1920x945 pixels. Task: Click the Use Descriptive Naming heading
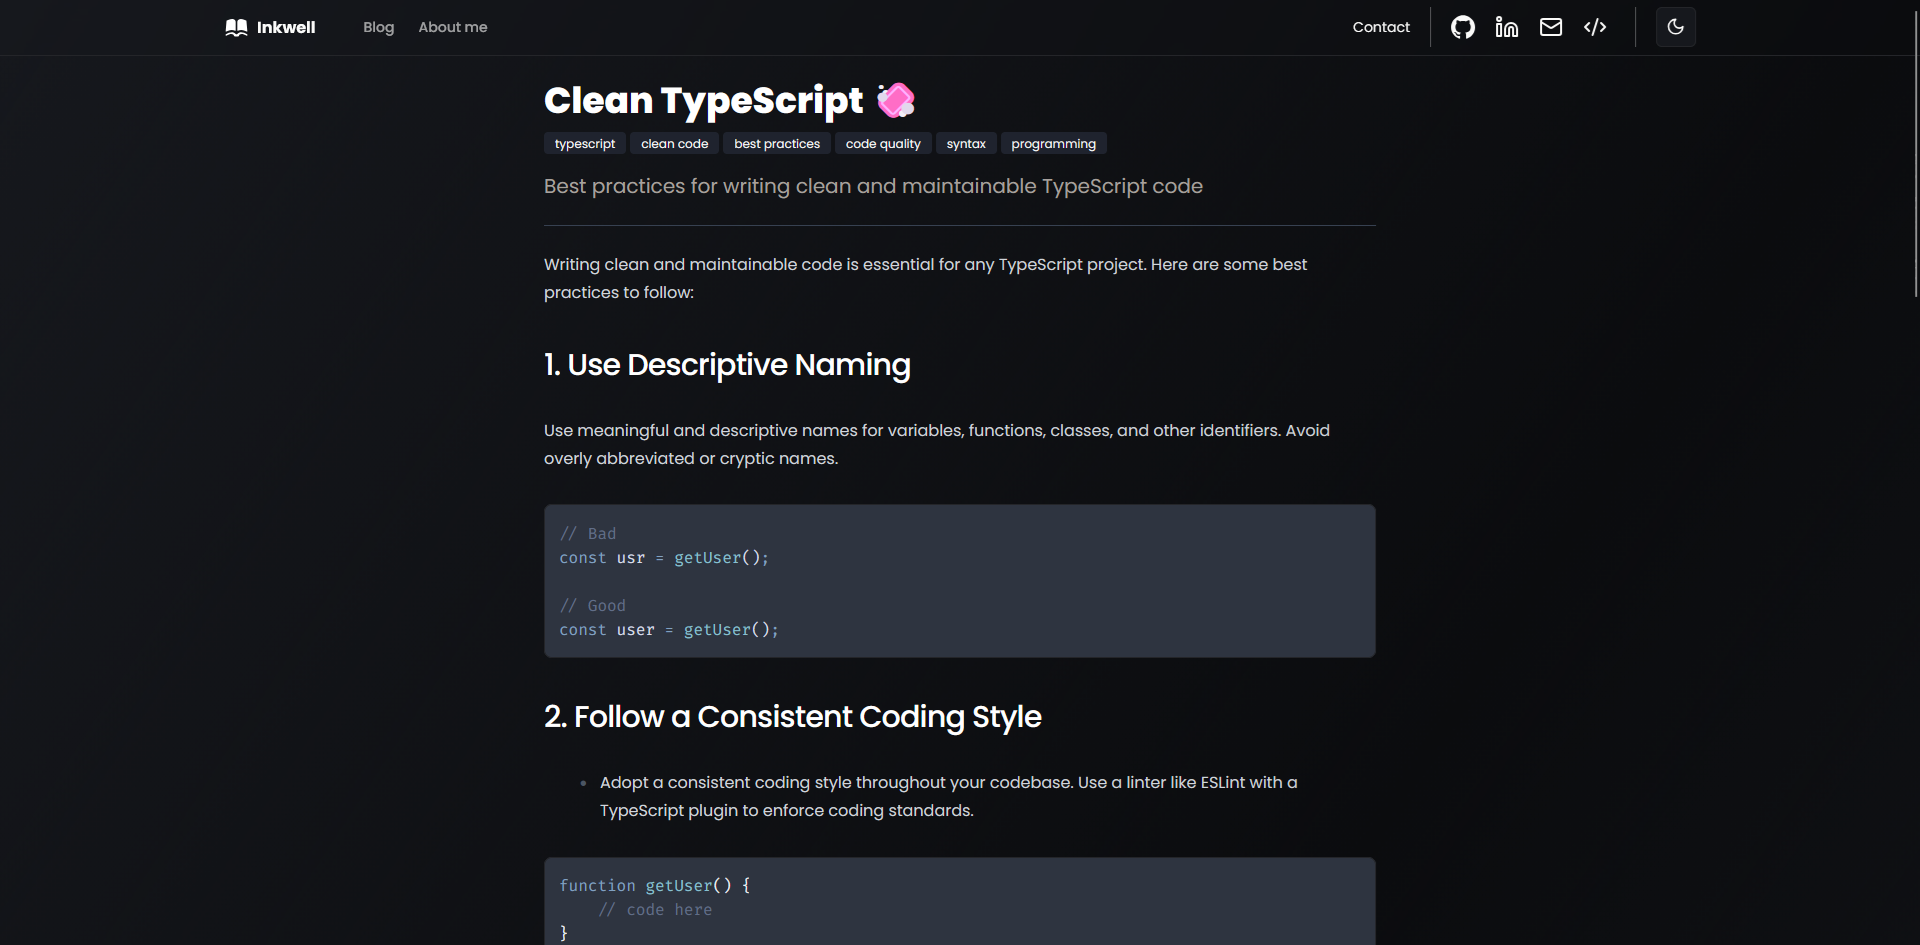point(727,365)
